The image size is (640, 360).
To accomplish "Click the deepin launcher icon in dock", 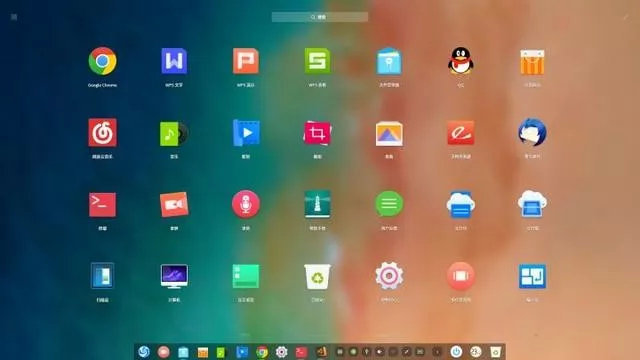I will [144, 351].
